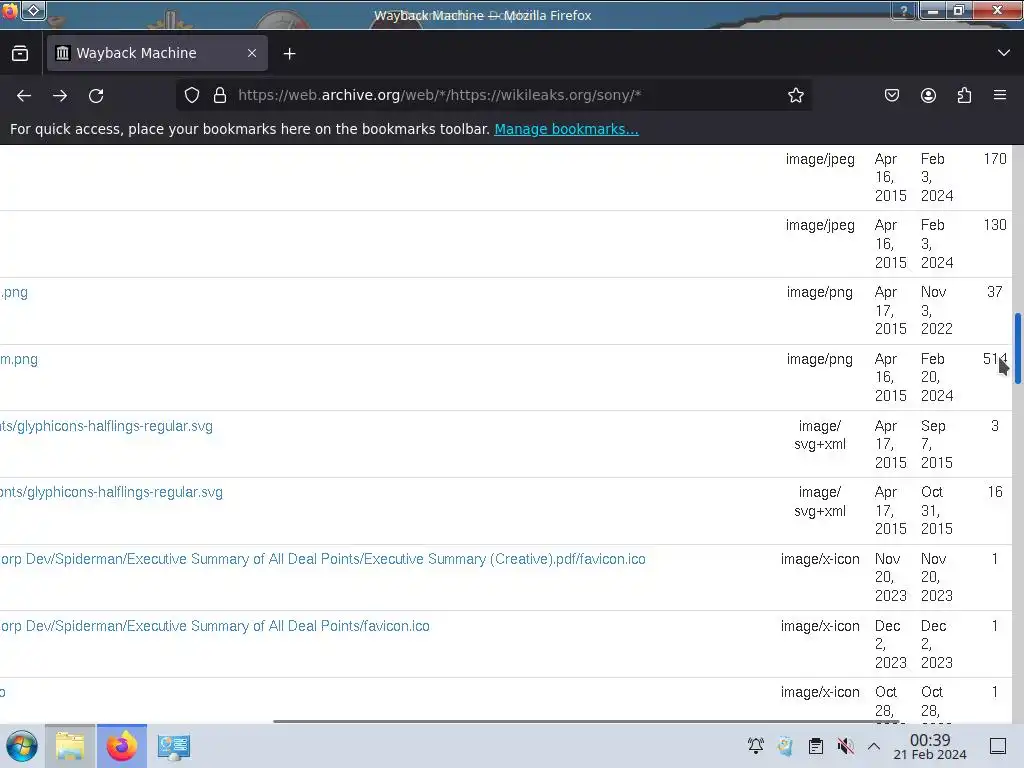View site security padlock info
This screenshot has height=768, width=1024.
(x=220, y=95)
